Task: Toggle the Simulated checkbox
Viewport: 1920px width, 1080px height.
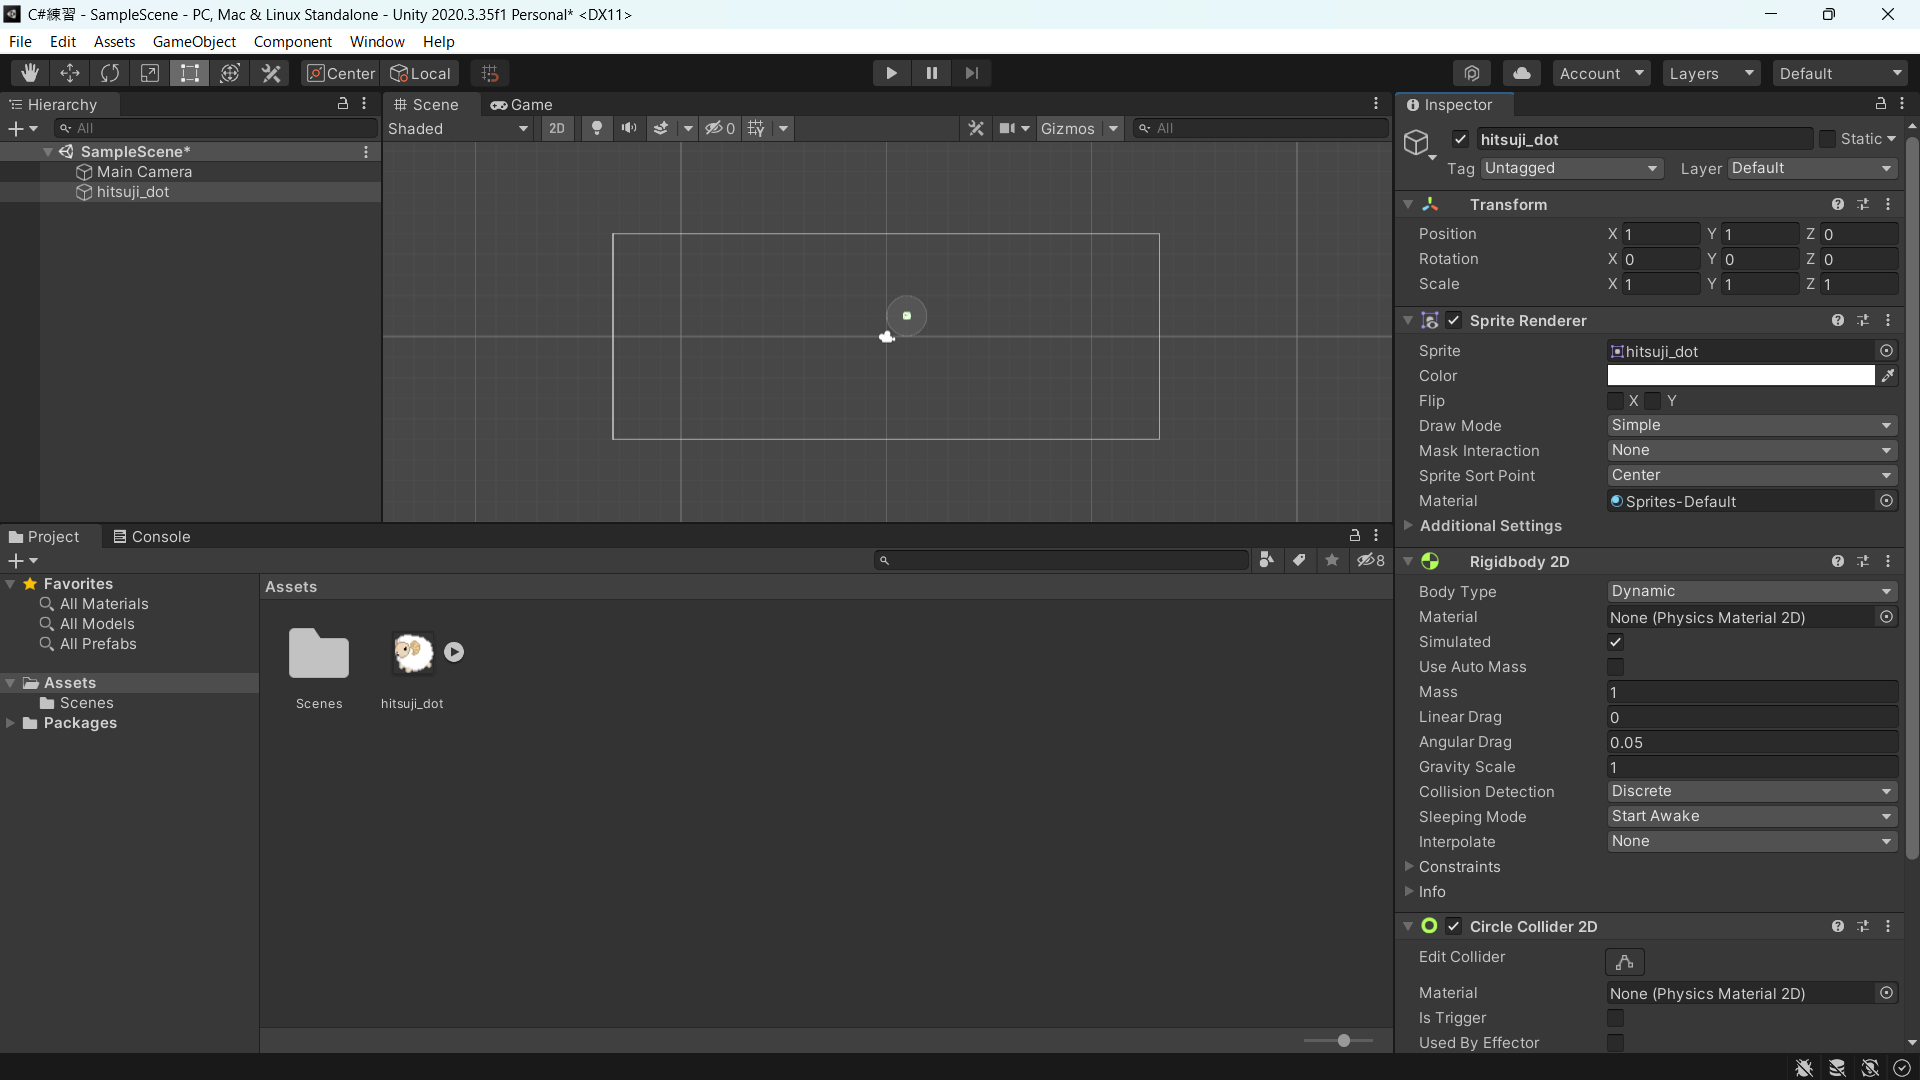Action: tap(1615, 642)
